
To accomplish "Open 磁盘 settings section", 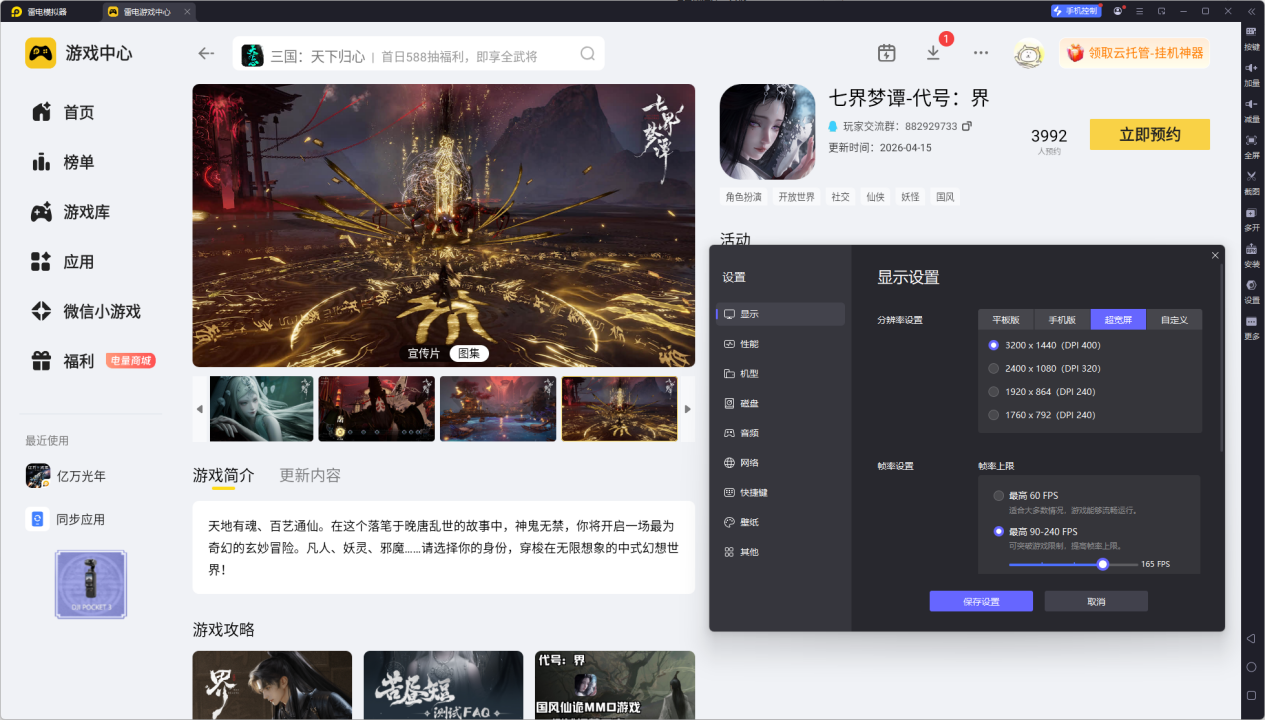I will pos(781,403).
